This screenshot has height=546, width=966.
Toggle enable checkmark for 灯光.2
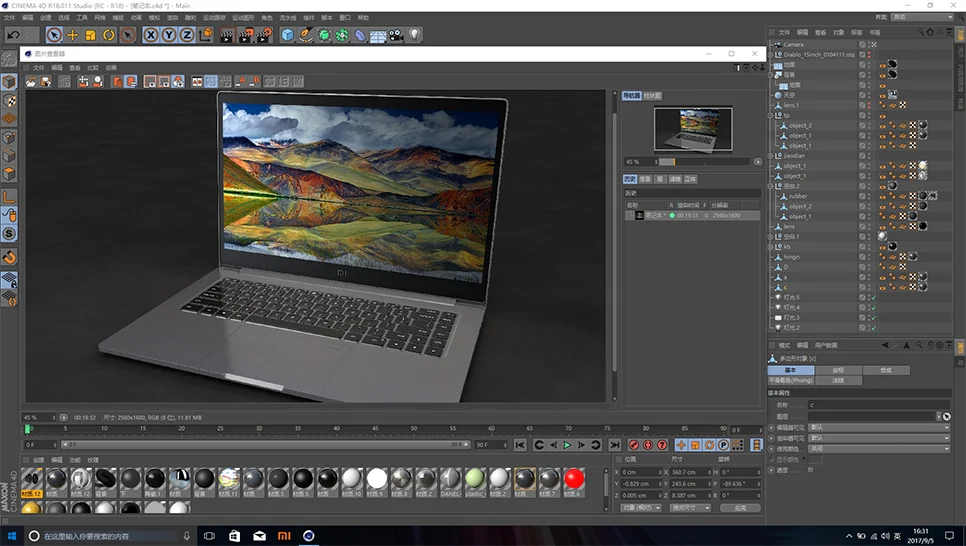pyautogui.click(x=873, y=328)
